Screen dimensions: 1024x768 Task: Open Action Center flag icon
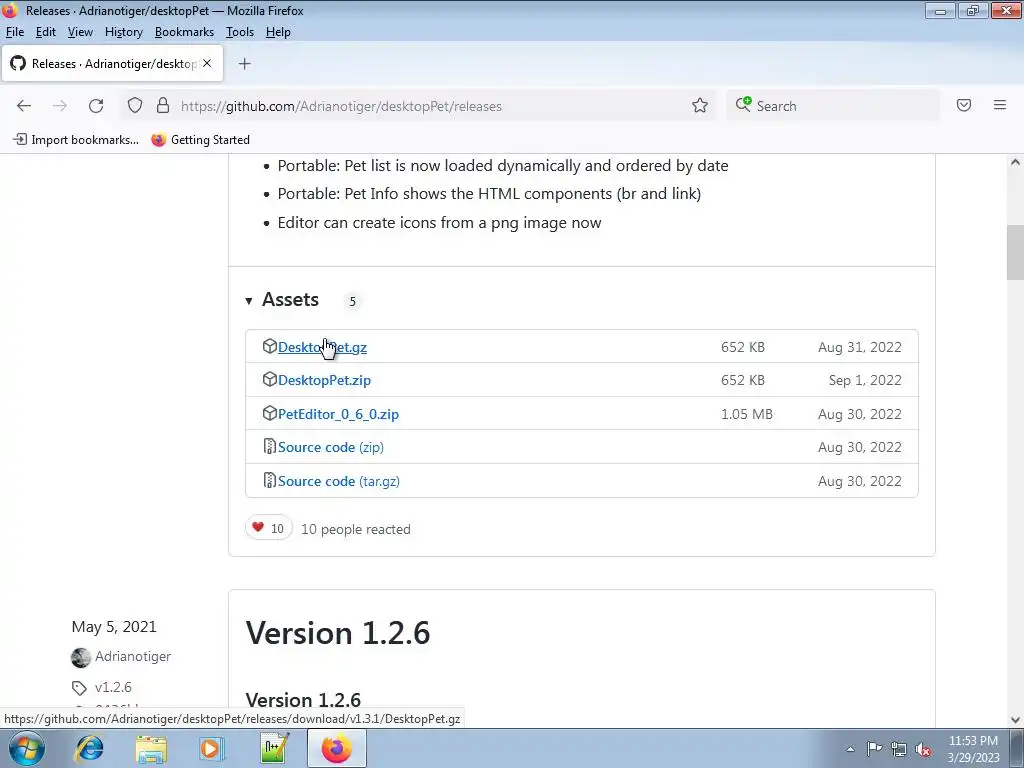(x=874, y=749)
